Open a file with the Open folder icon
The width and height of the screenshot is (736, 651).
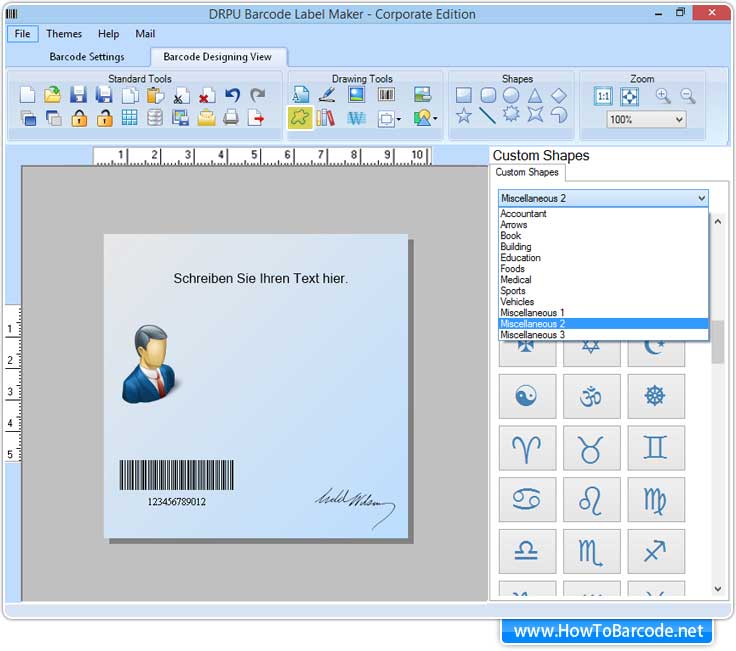(53, 95)
